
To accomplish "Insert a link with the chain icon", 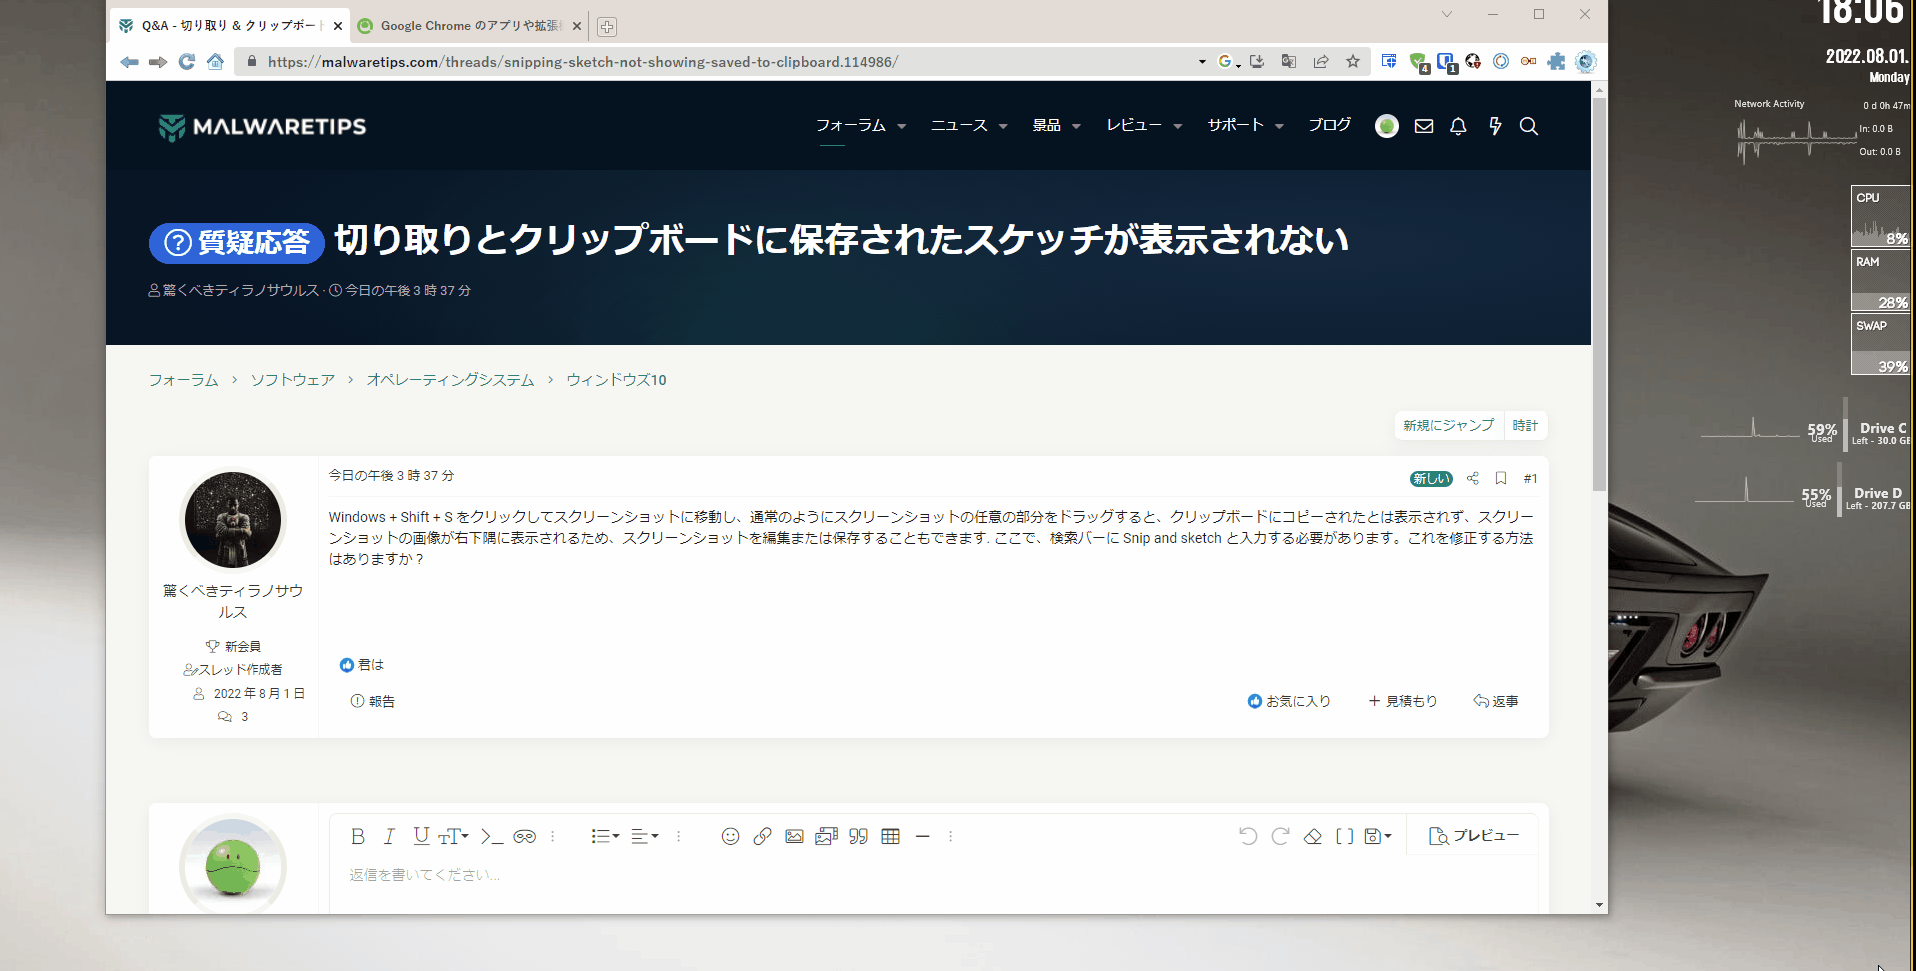I will [762, 837].
